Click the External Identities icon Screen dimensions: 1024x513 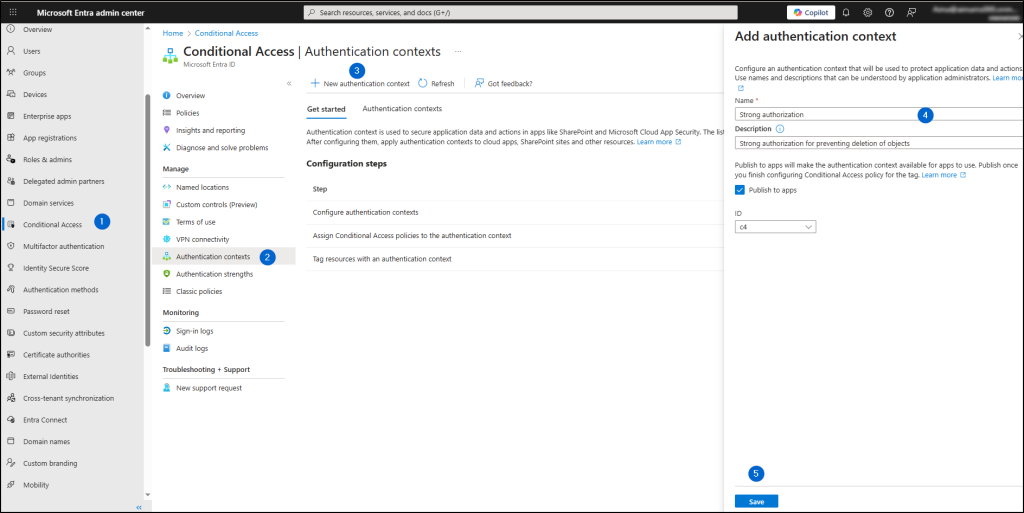[x=10, y=376]
